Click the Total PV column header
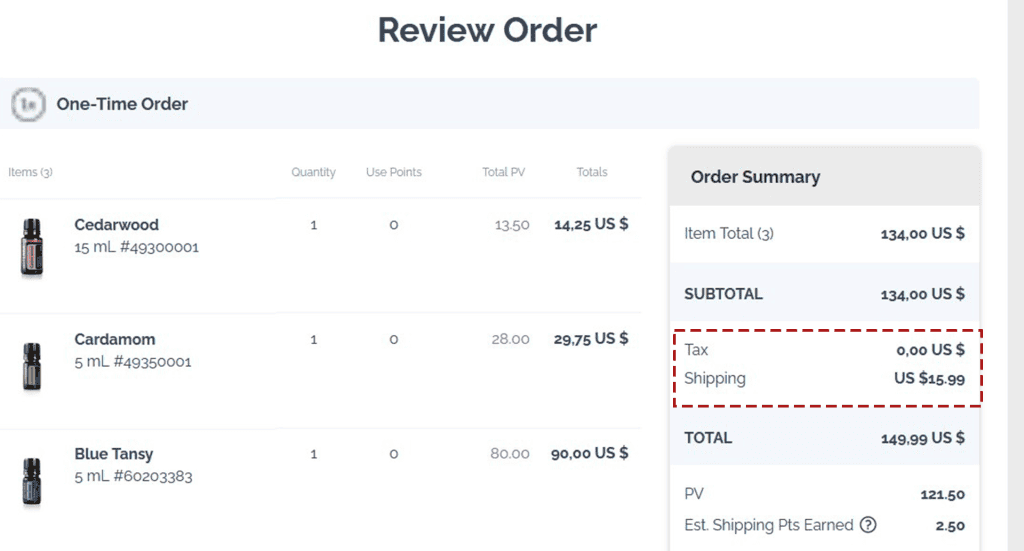Image resolution: width=1024 pixels, height=551 pixels. (503, 172)
